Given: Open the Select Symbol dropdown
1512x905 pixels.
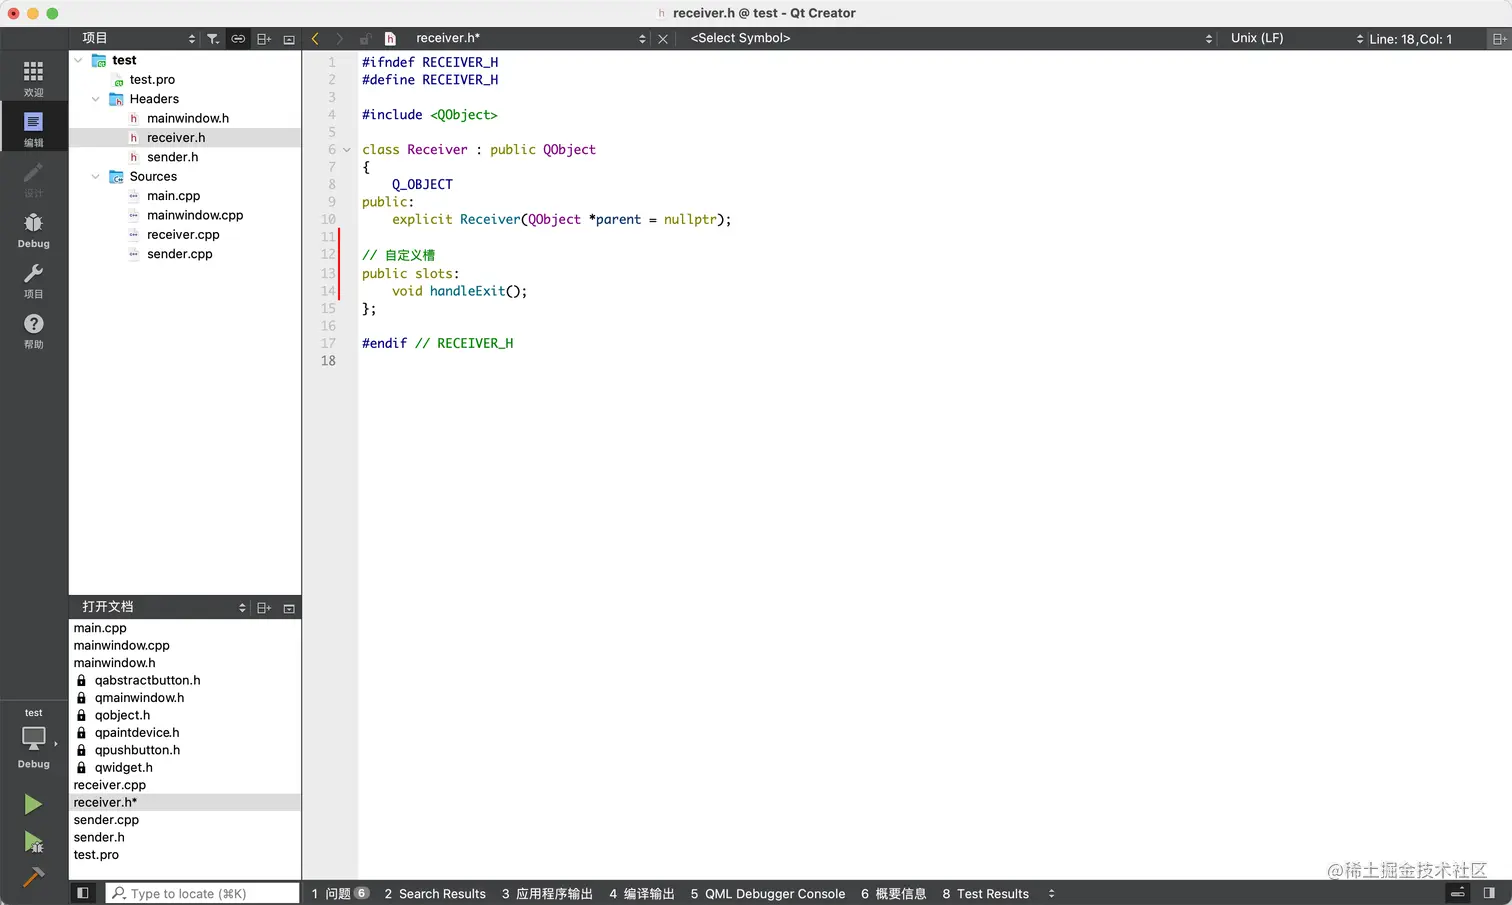Looking at the screenshot, I should [x=950, y=38].
